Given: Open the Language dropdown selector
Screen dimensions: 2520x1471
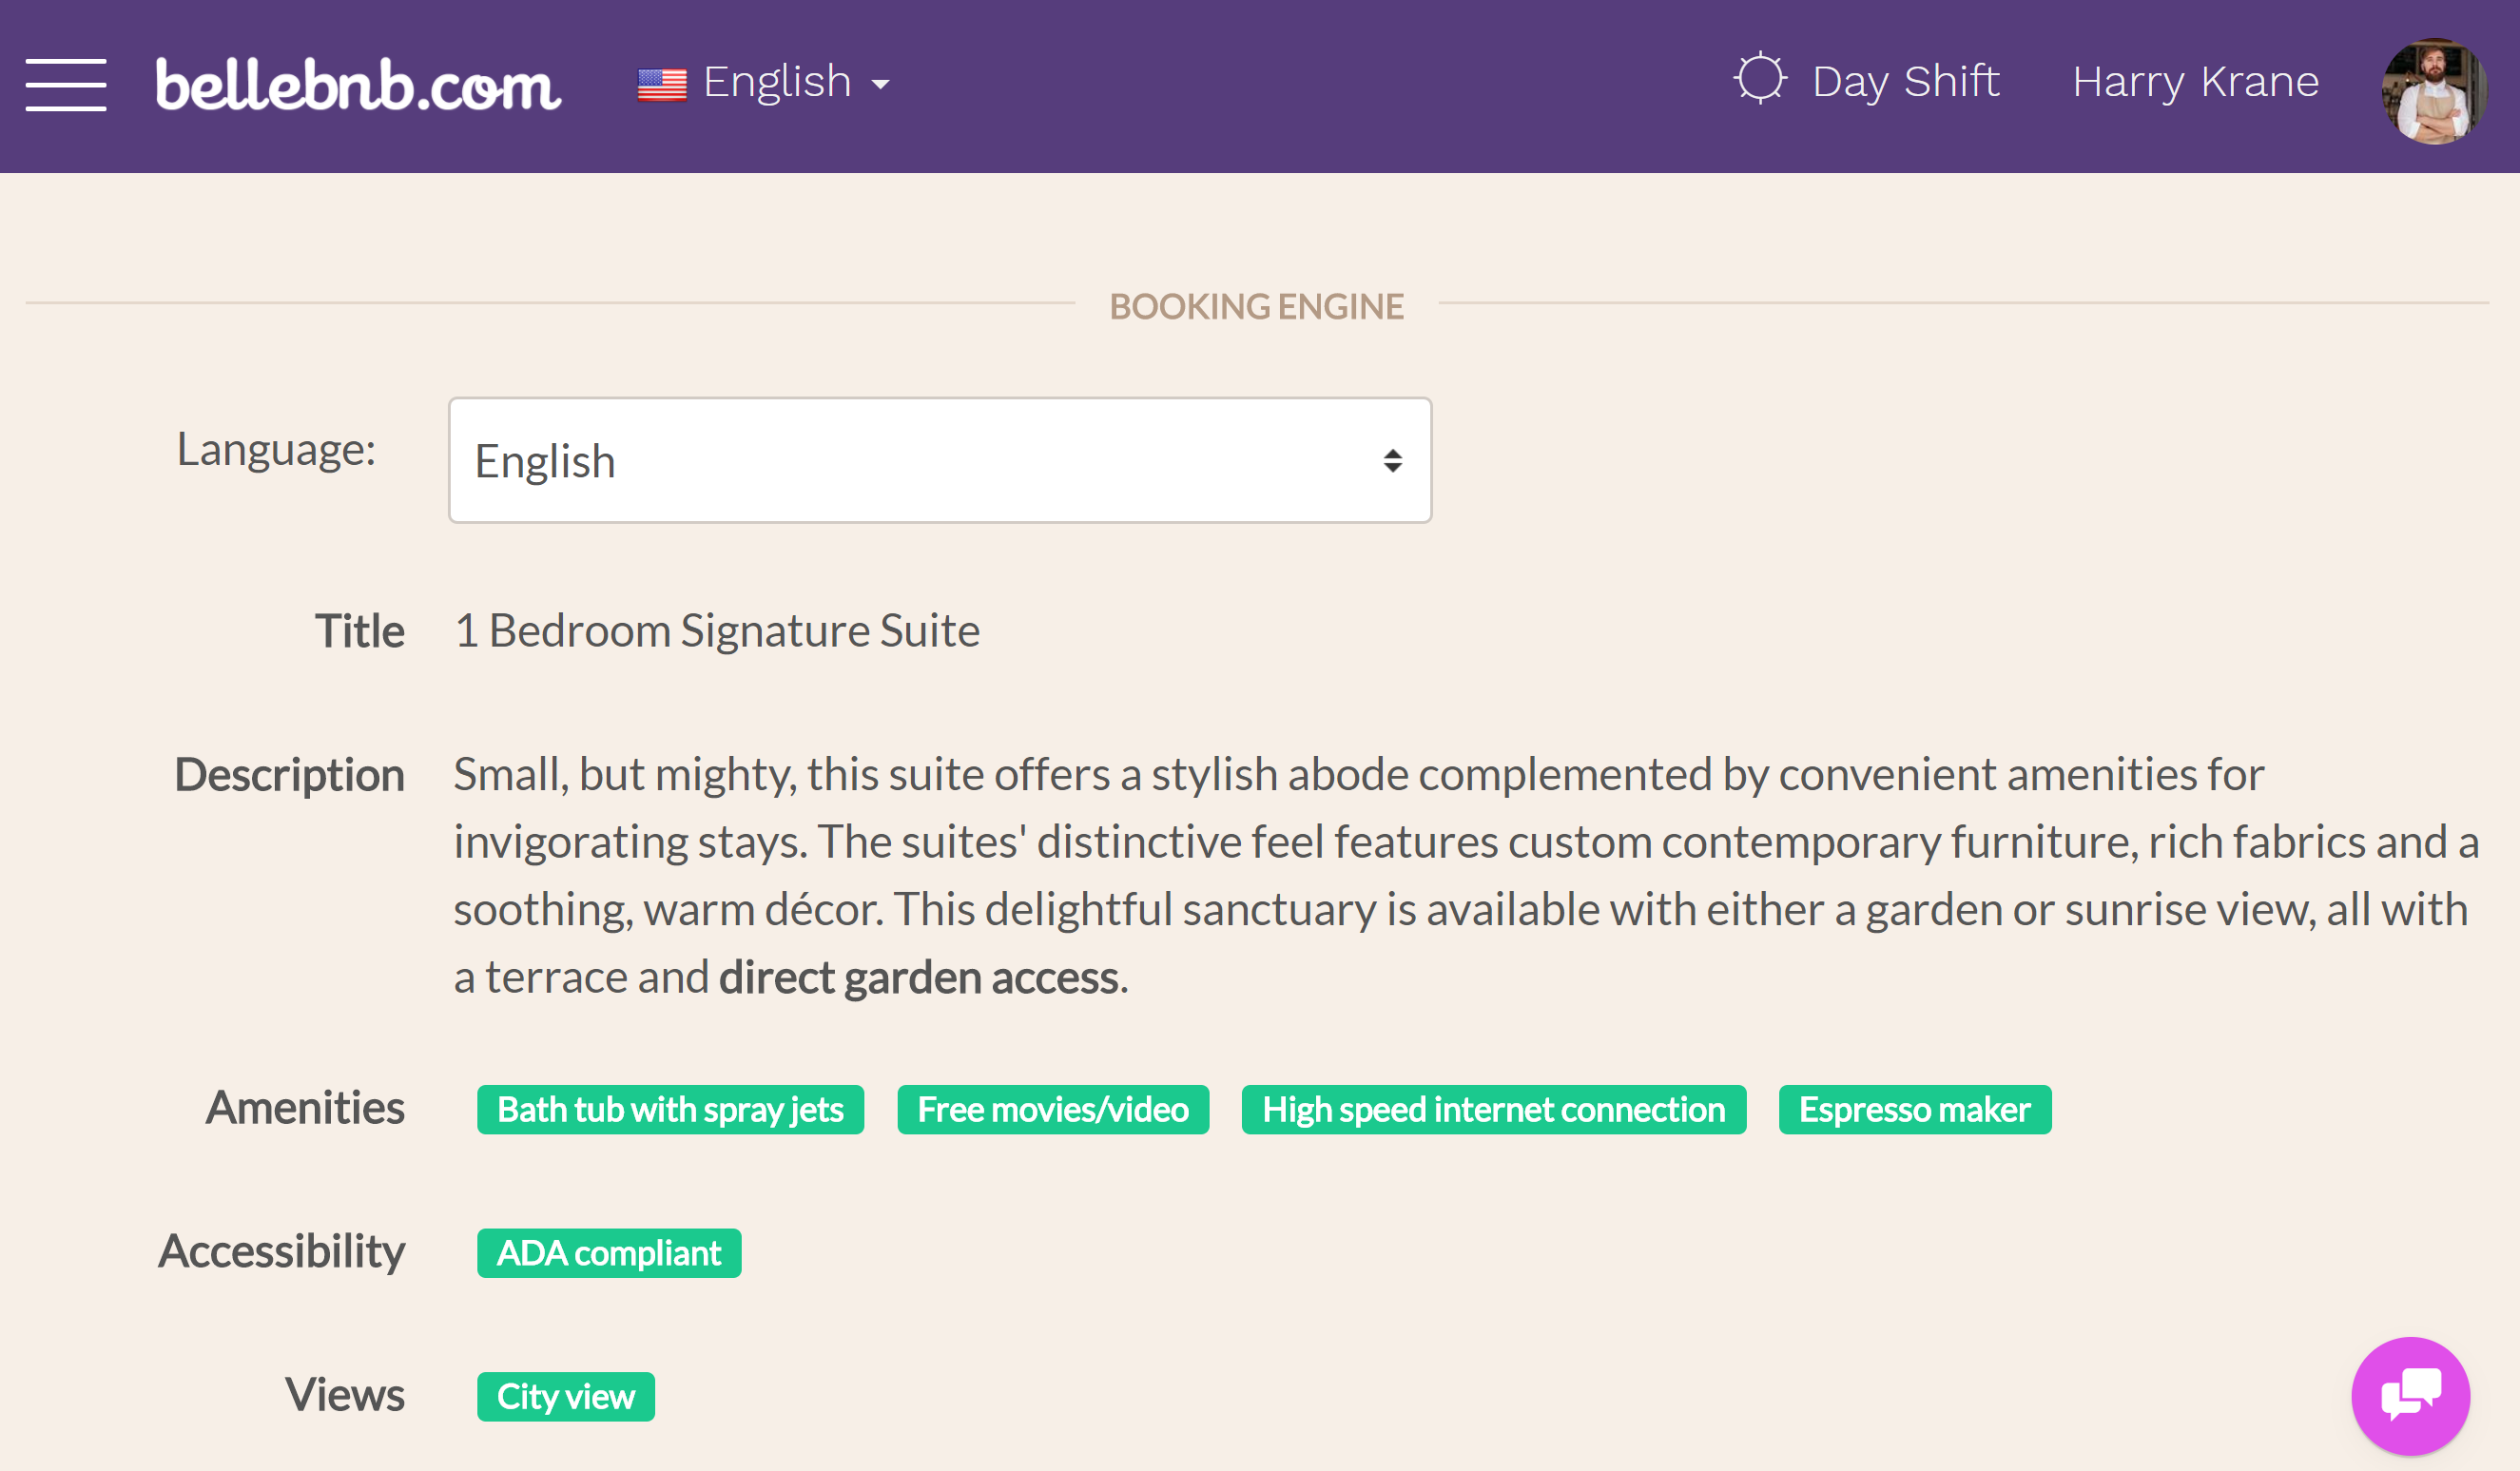Looking at the screenshot, I should 939,459.
